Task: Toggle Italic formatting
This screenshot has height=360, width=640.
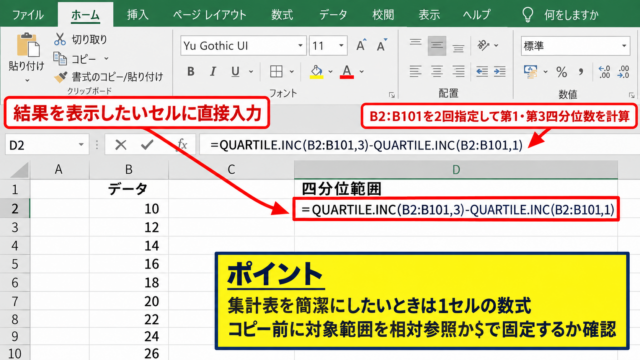Action: [x=213, y=72]
